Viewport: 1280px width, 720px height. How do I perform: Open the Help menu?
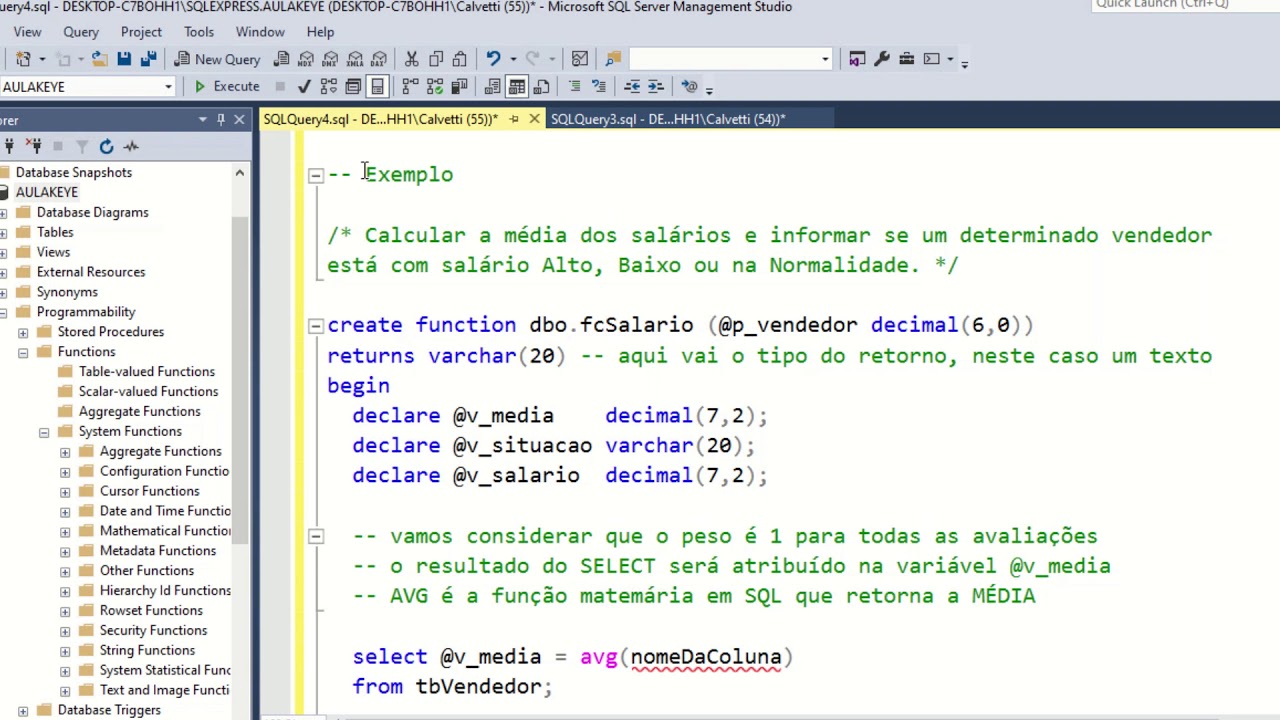coord(320,32)
